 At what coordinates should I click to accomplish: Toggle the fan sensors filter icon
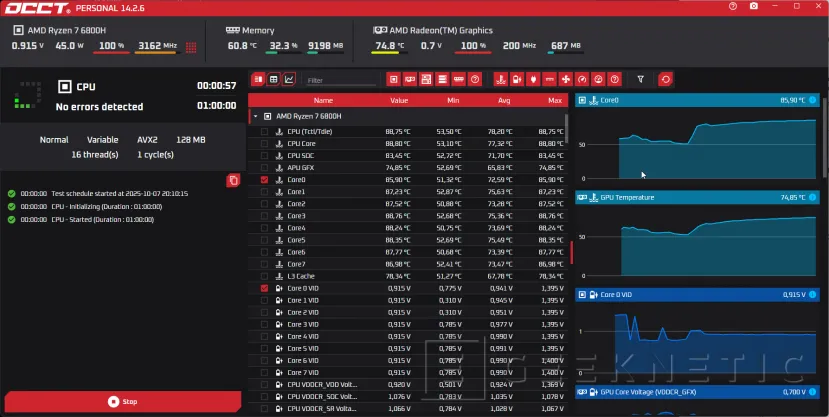tap(566, 79)
